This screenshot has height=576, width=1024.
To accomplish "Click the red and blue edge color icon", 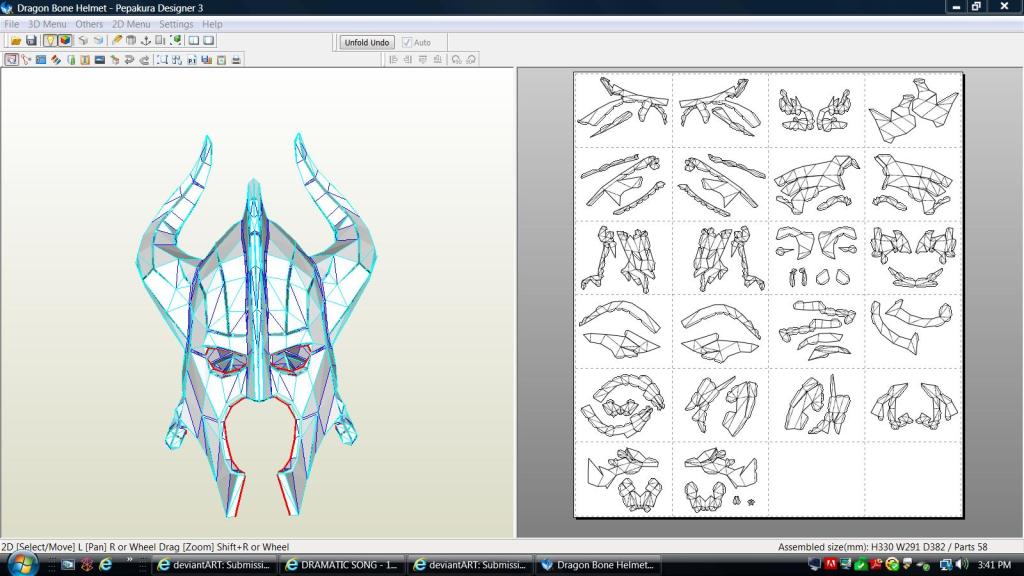I will [56, 59].
